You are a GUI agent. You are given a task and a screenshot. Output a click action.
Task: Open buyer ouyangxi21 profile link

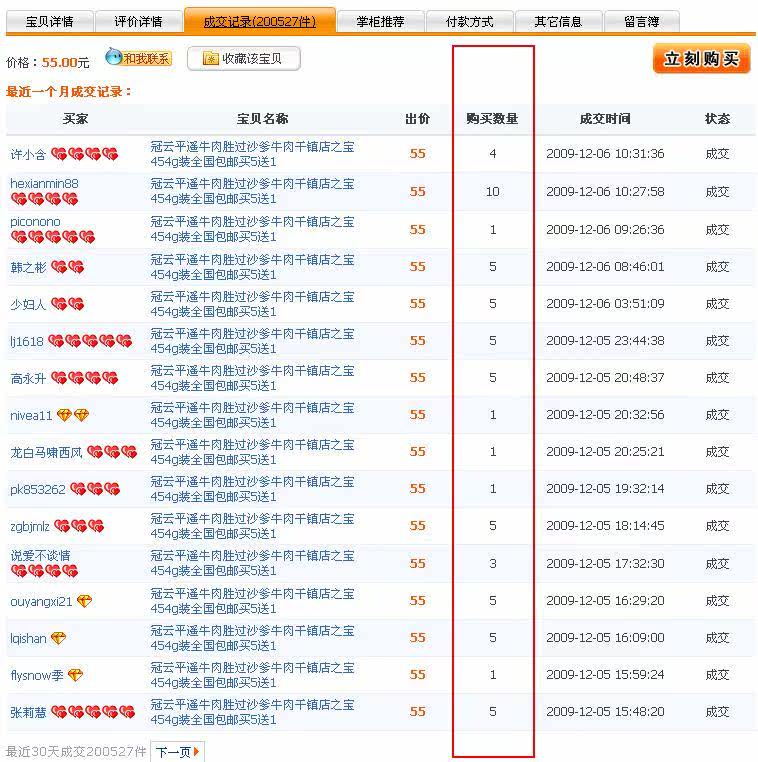41,602
